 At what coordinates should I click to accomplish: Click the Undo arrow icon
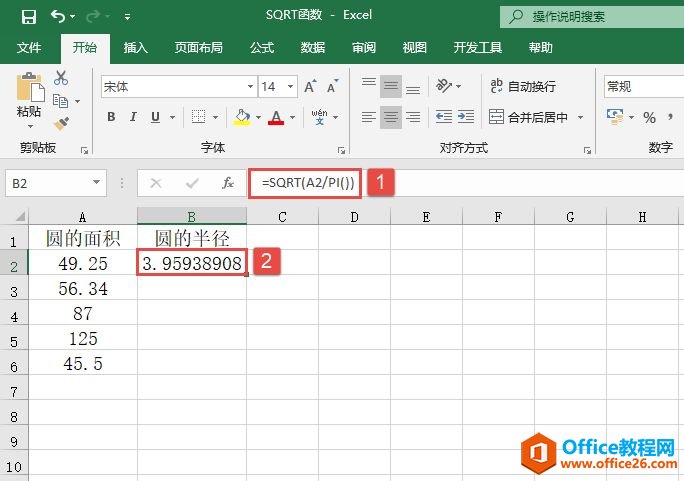coord(58,17)
